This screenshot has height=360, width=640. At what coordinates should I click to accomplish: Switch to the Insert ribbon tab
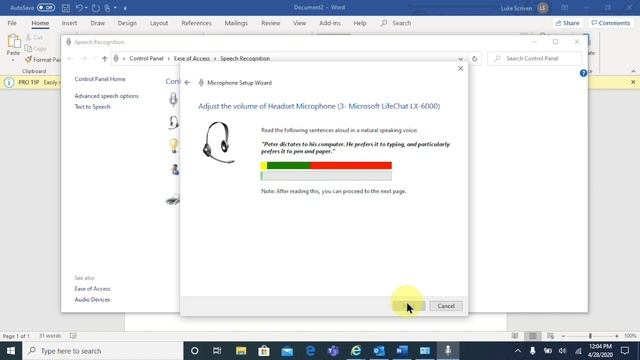pyautogui.click(x=69, y=23)
